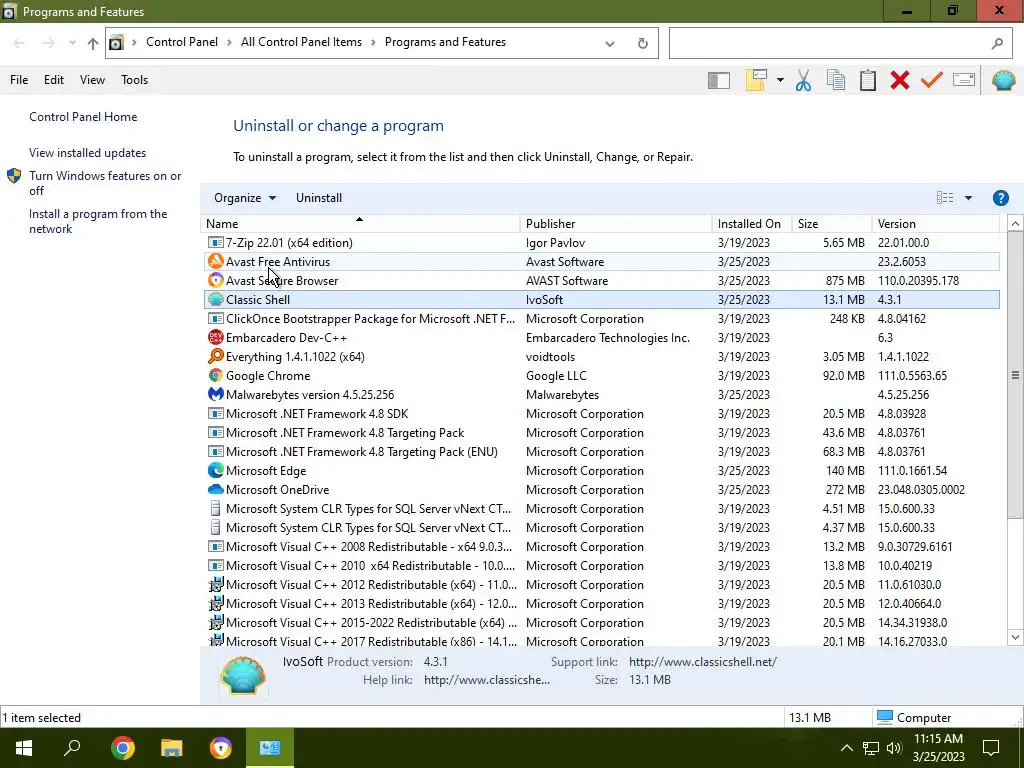The height and width of the screenshot is (768, 1024).
Task: Toggle the navigation pane icon in toolbar
Action: [x=718, y=80]
